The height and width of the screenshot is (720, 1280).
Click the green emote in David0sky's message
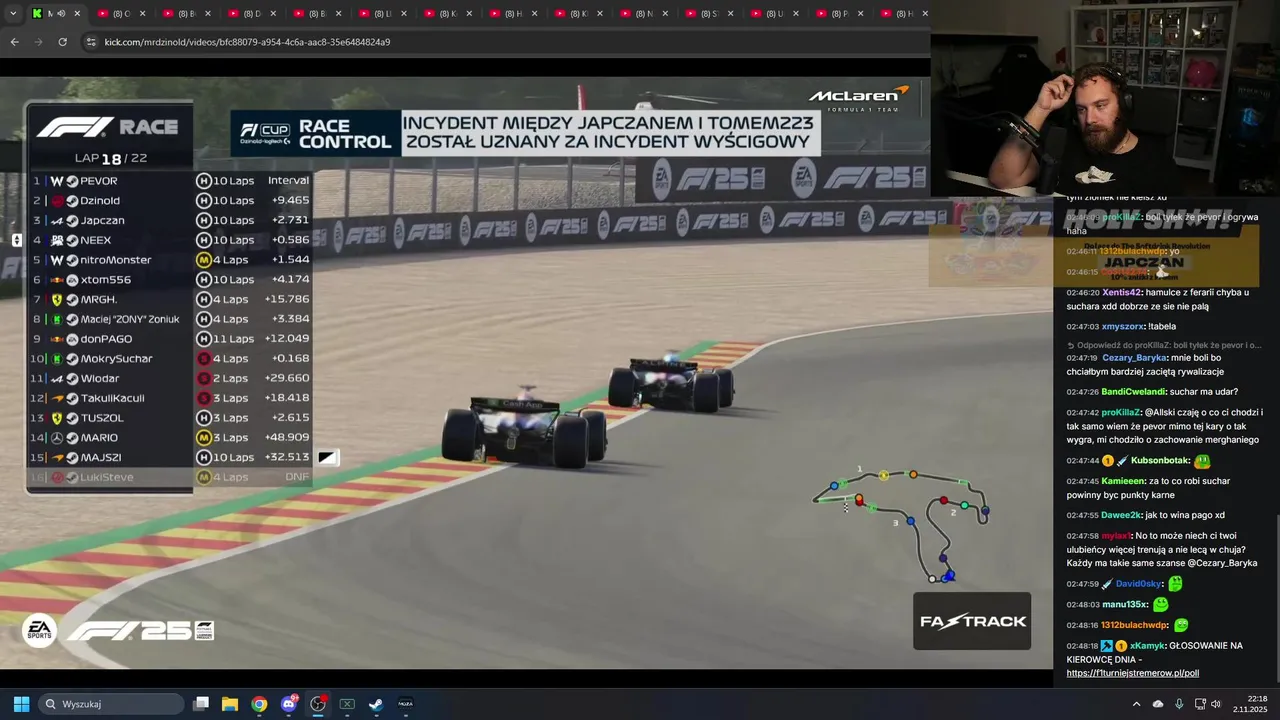point(1175,583)
